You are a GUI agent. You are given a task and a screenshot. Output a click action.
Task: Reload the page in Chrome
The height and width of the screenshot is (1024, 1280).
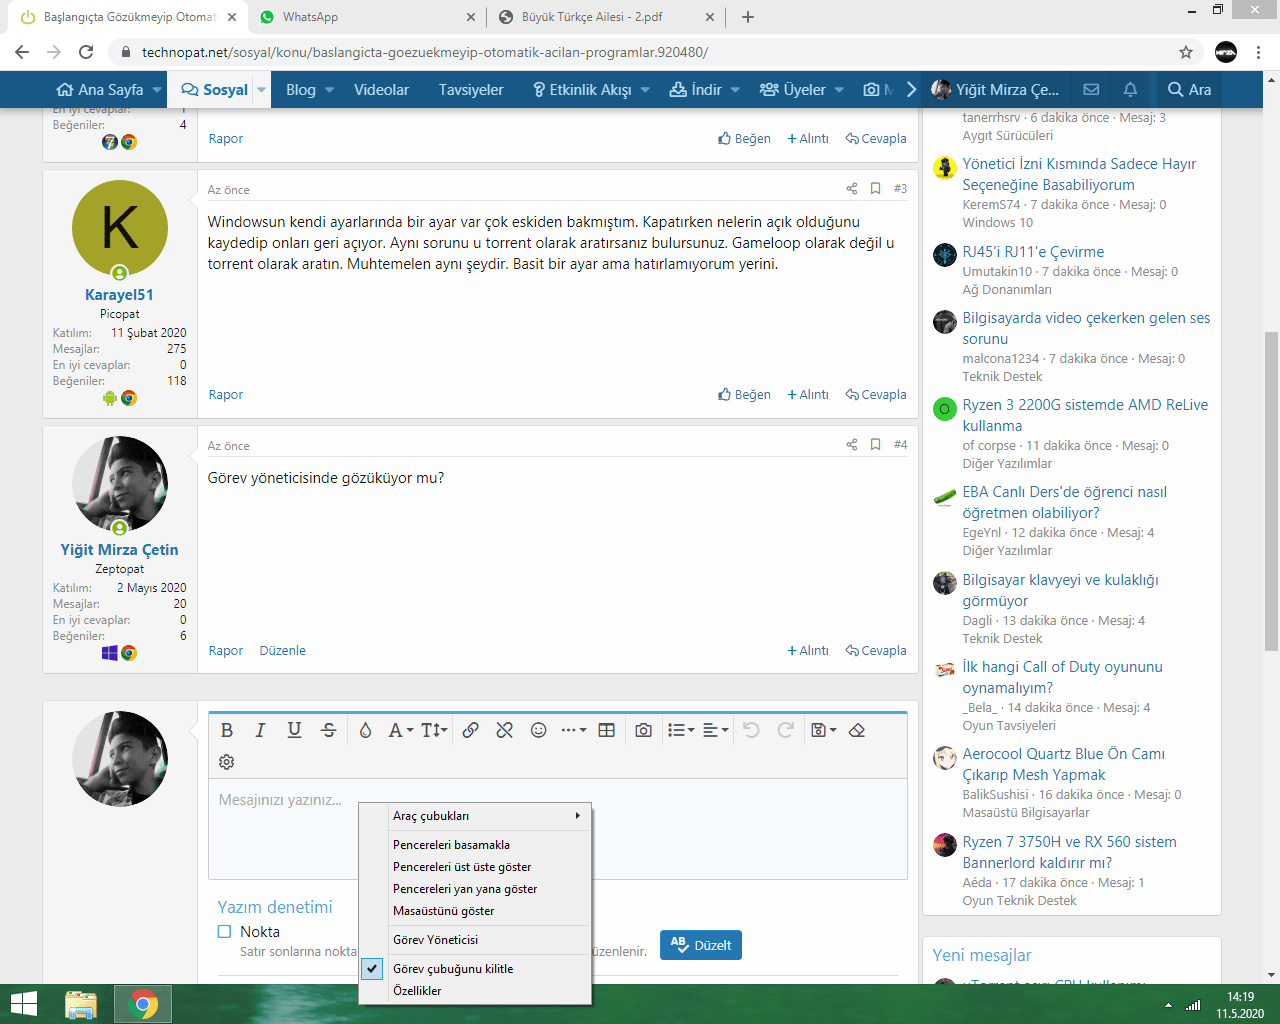[x=86, y=52]
